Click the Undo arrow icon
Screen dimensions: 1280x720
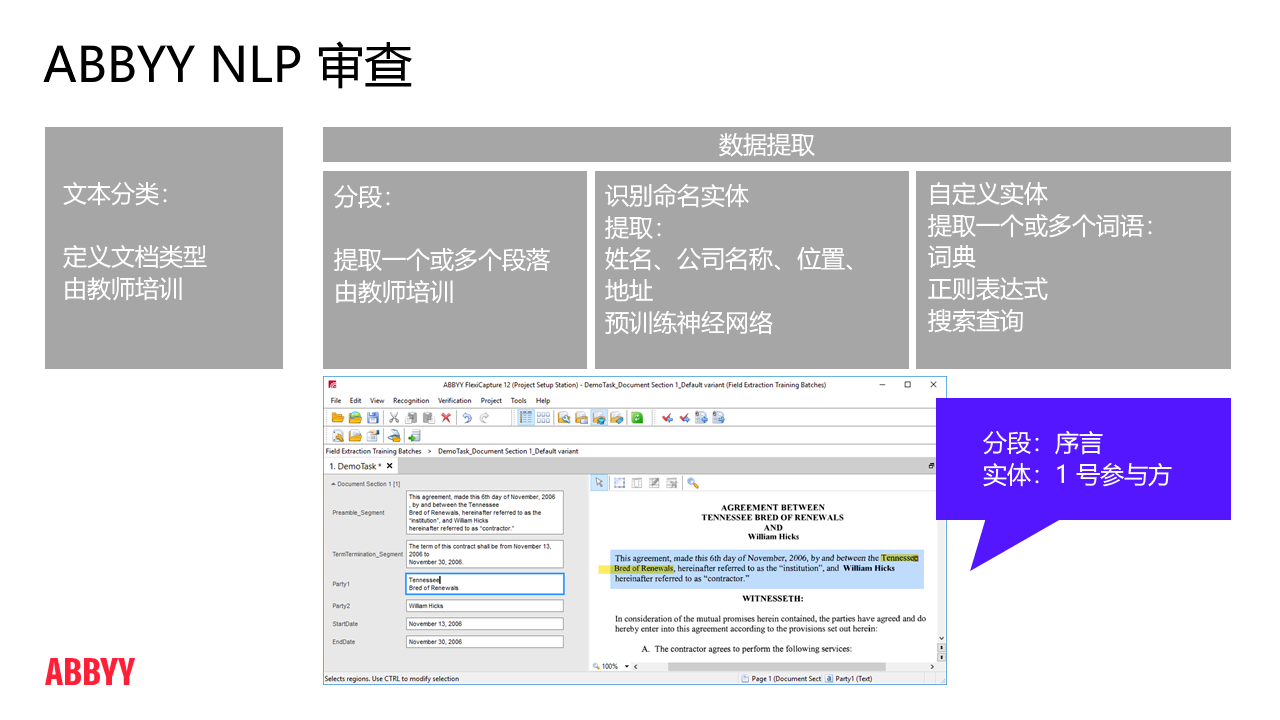tap(467, 418)
